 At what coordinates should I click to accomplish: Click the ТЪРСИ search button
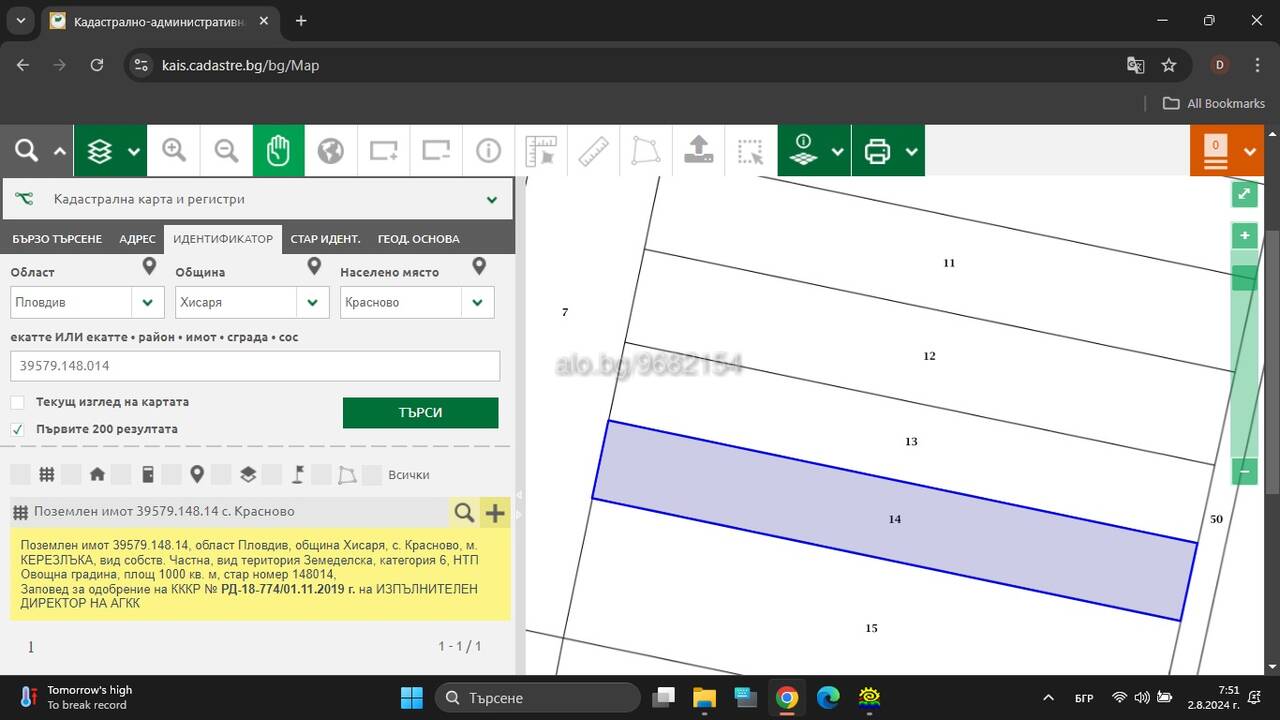[420, 412]
